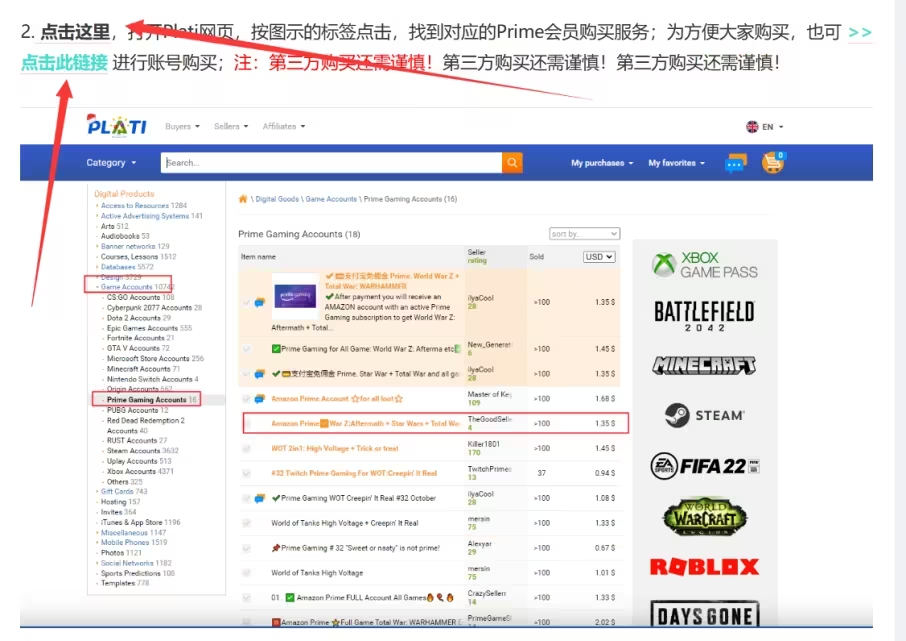Click the Minecraft logo
The image size is (906, 641).
click(704, 365)
